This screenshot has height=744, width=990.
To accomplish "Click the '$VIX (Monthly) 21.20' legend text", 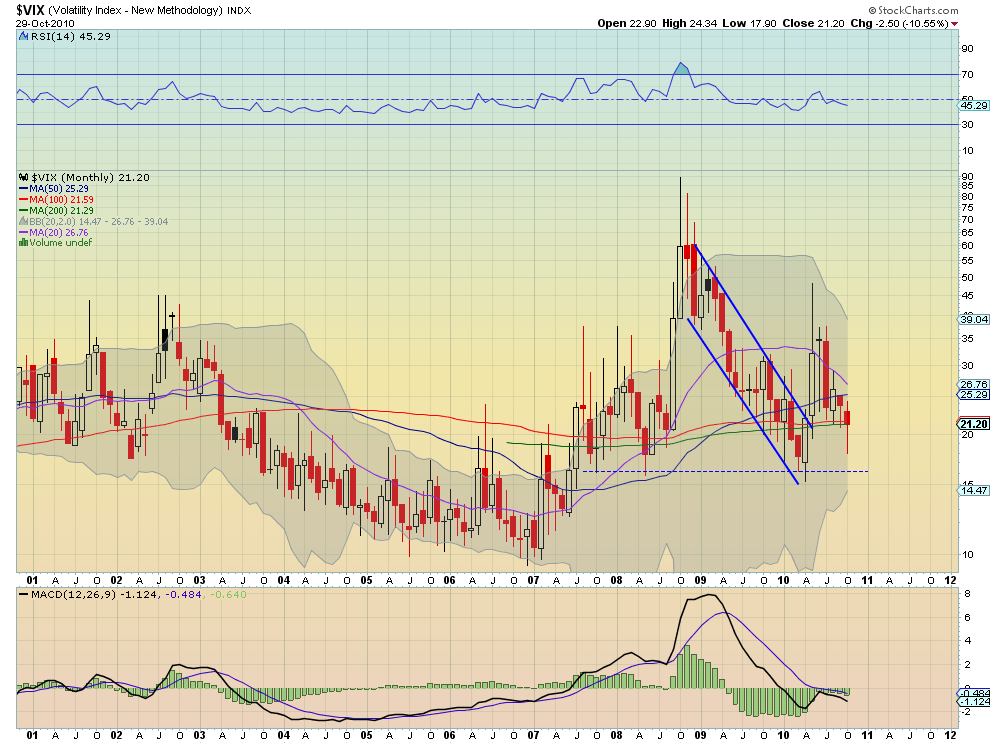I will pos(90,177).
